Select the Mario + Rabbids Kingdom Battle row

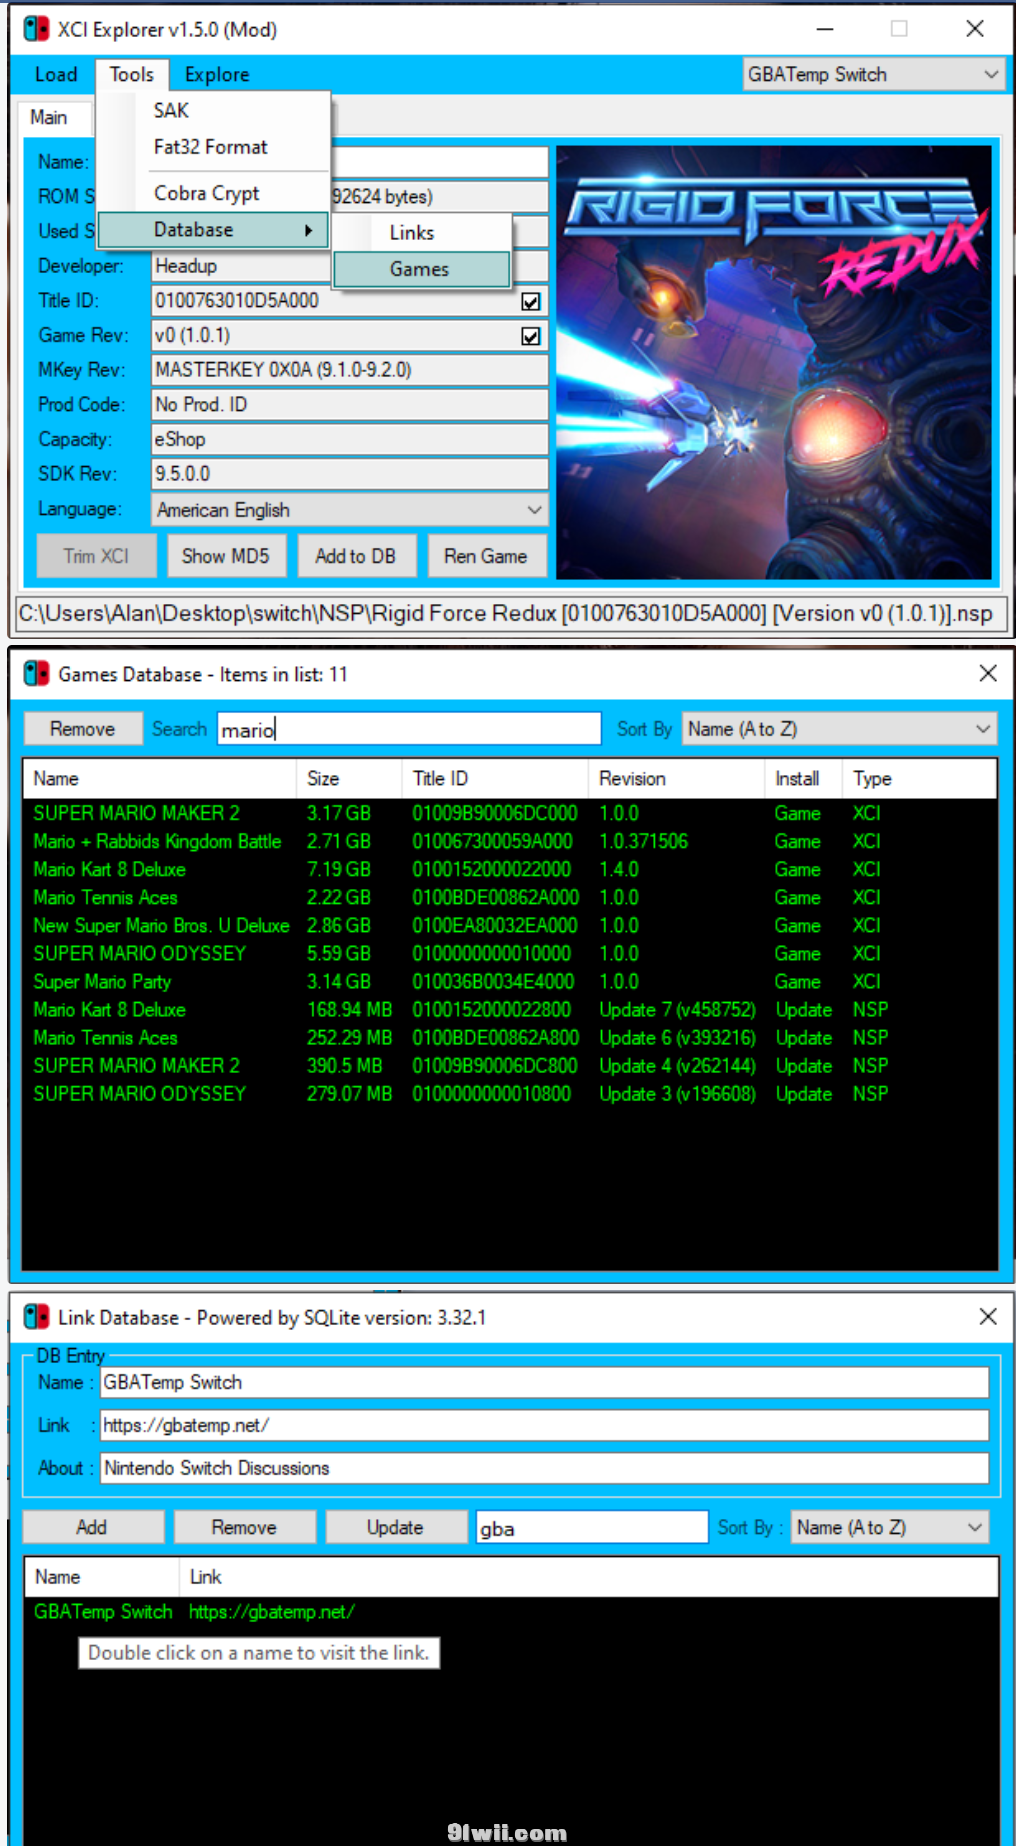pyautogui.click(x=510, y=841)
